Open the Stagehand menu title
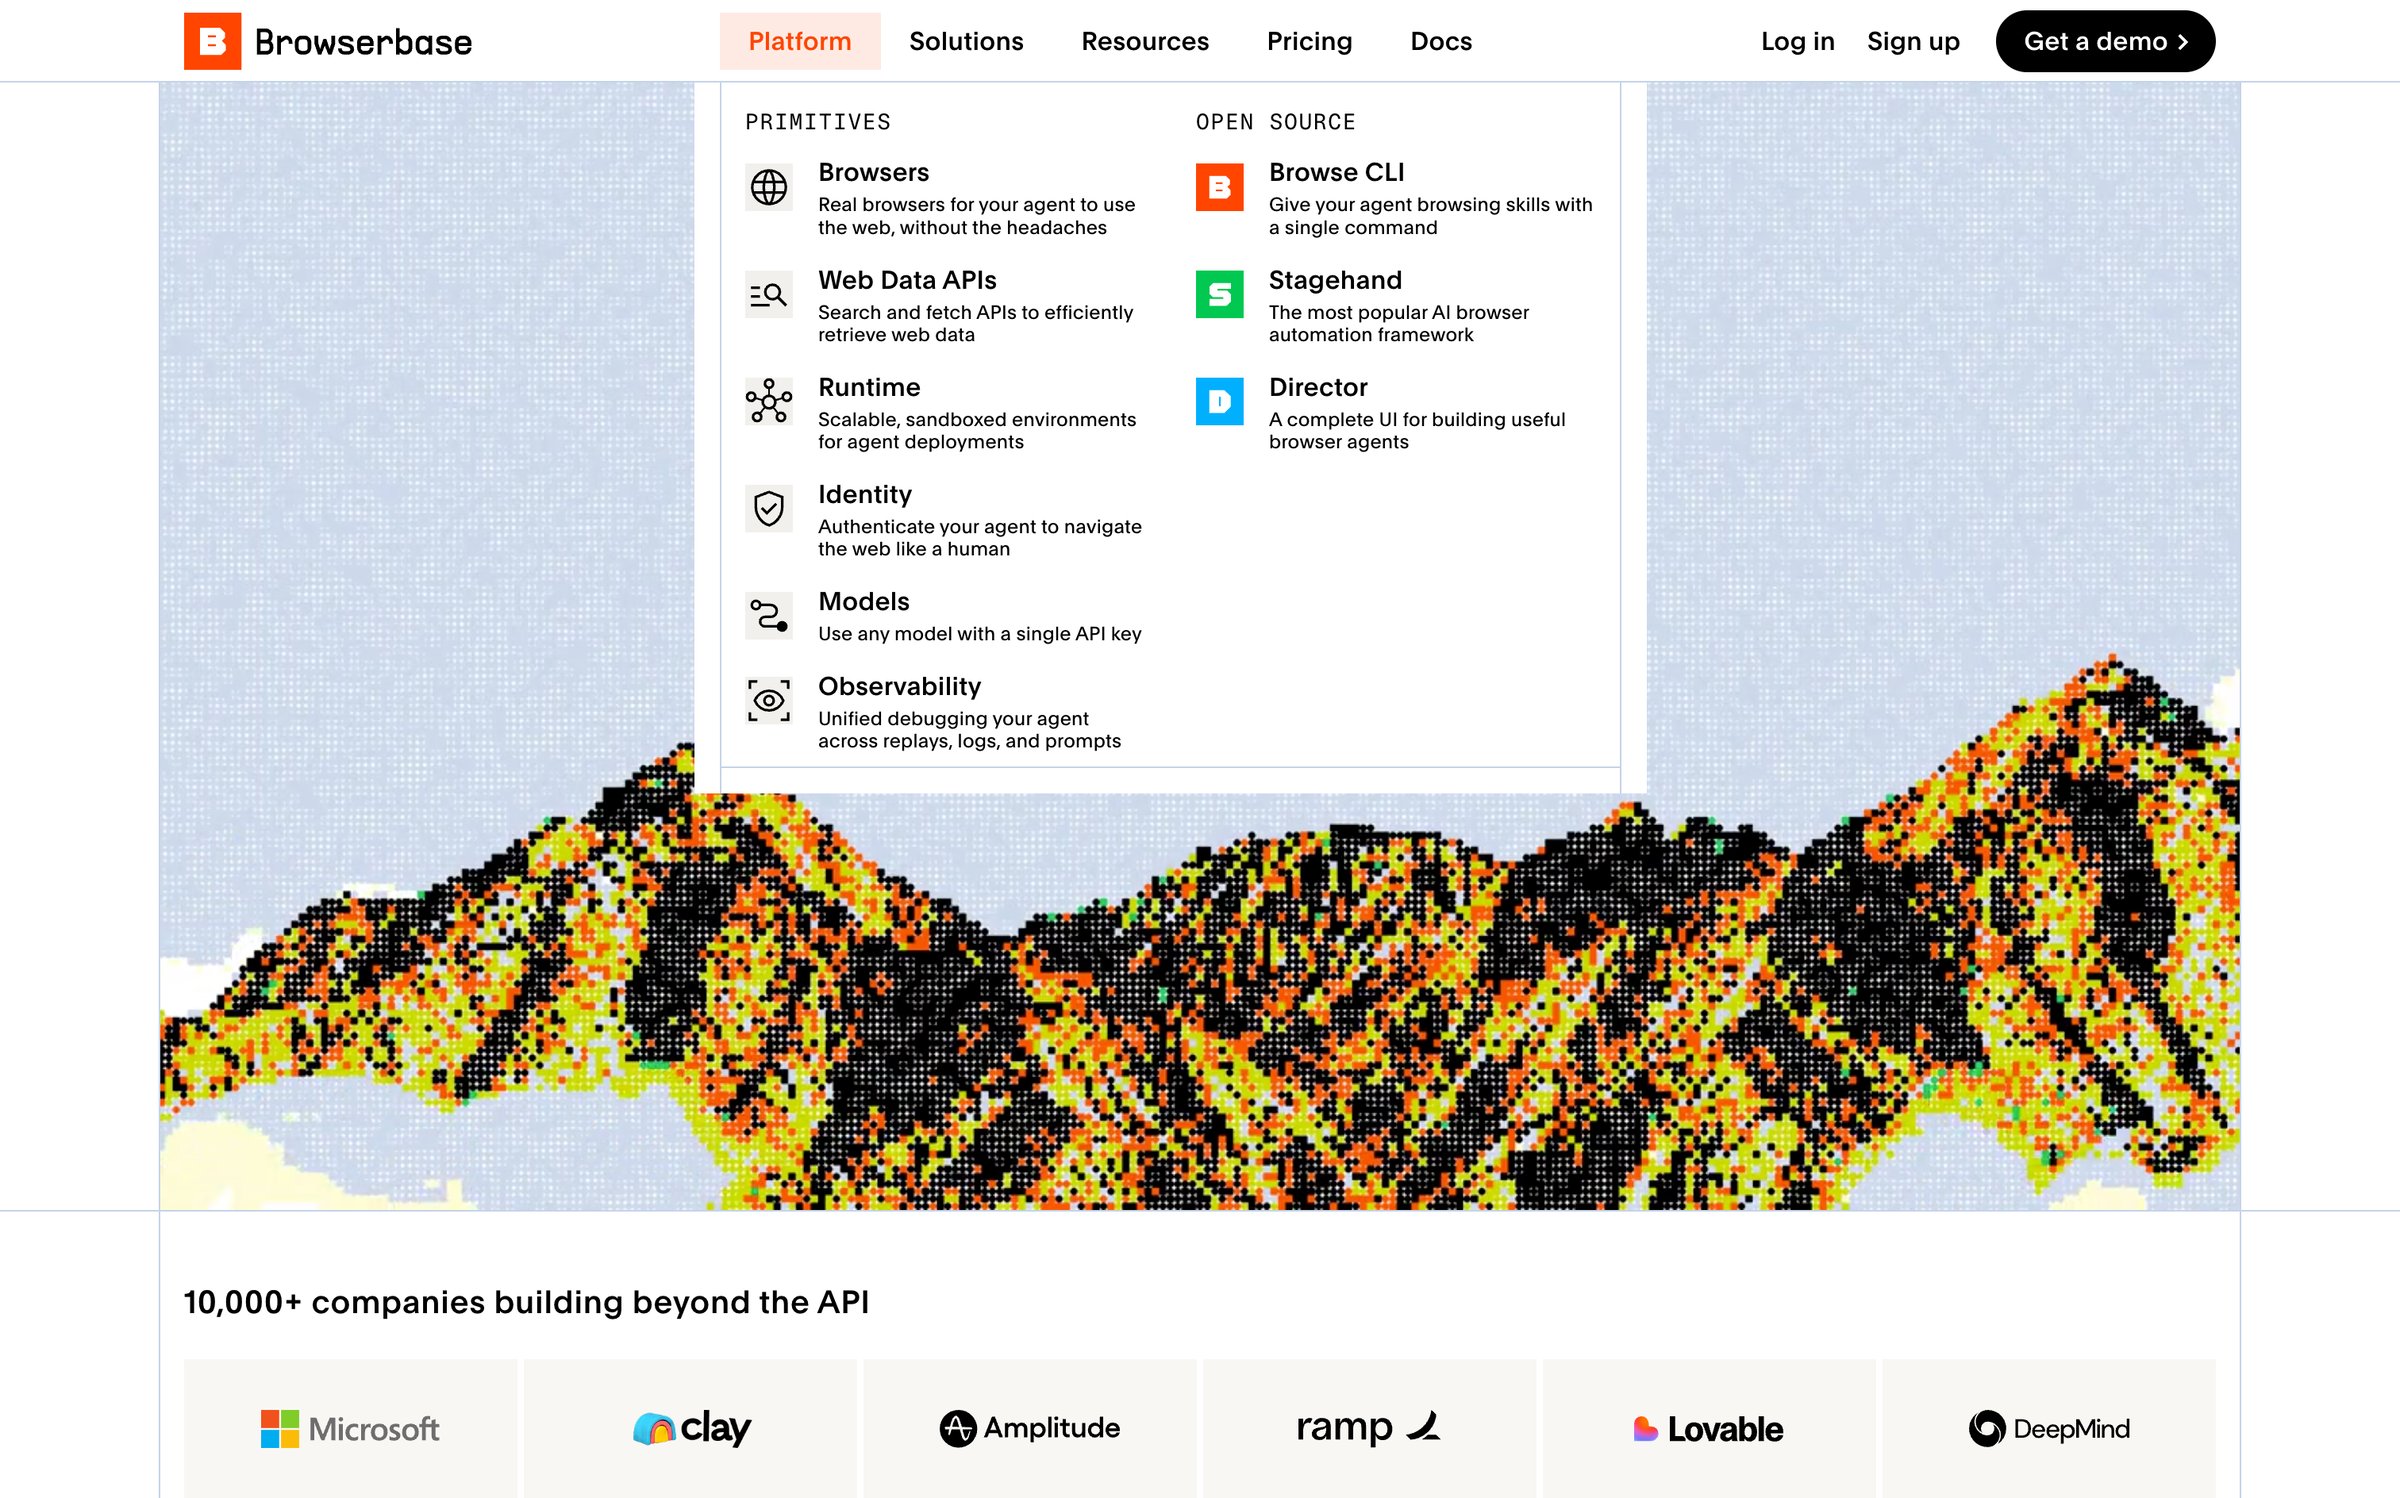Screen dimensions: 2400x1498 tap(1335, 280)
